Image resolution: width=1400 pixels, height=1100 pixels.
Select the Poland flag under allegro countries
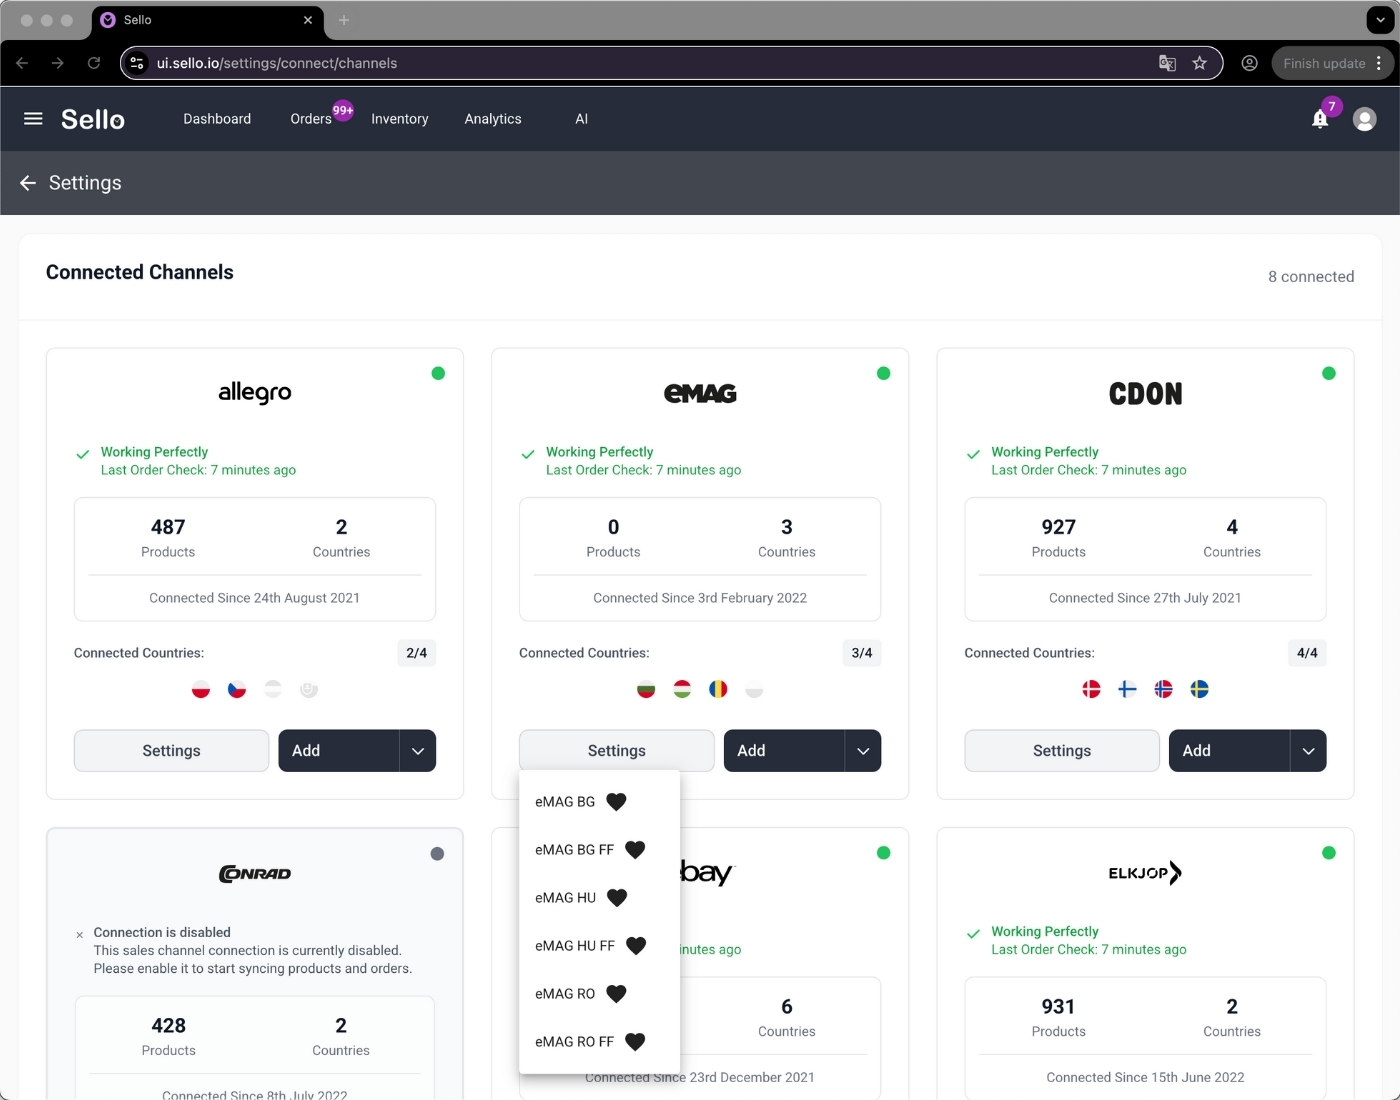click(x=200, y=689)
